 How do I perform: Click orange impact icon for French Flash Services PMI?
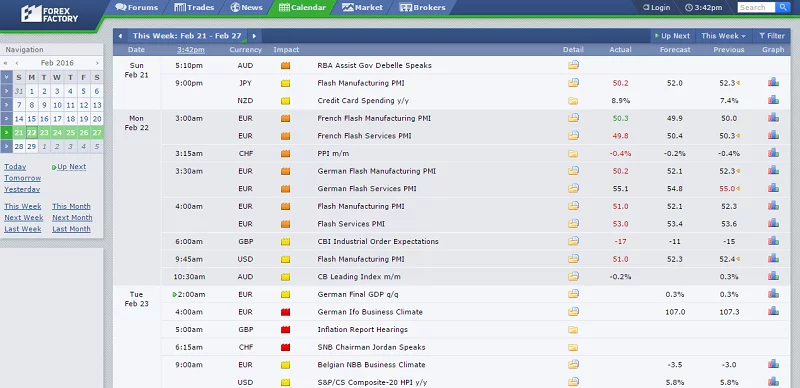(285, 136)
